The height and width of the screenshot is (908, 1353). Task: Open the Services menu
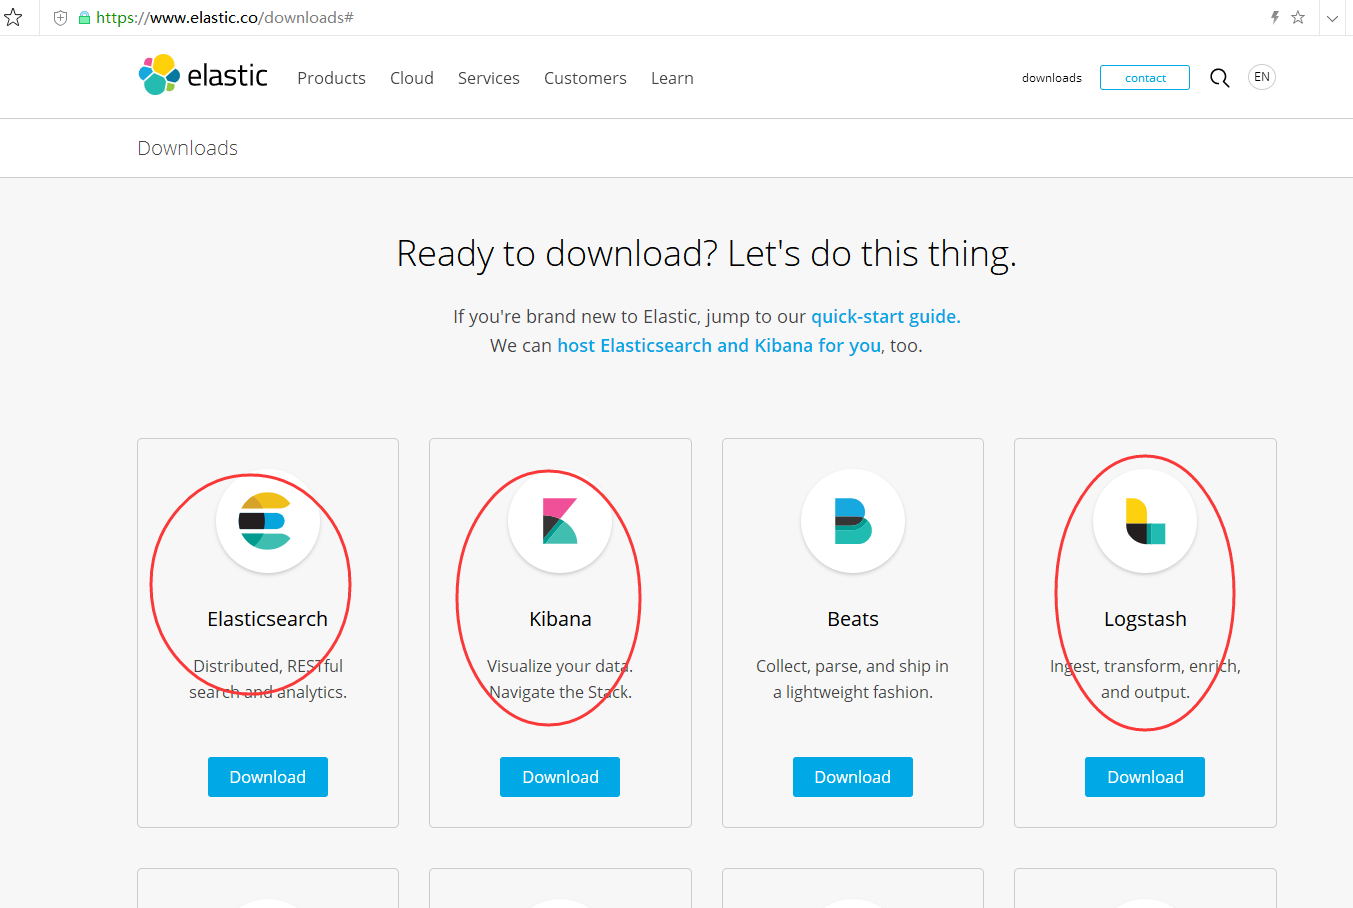489,78
